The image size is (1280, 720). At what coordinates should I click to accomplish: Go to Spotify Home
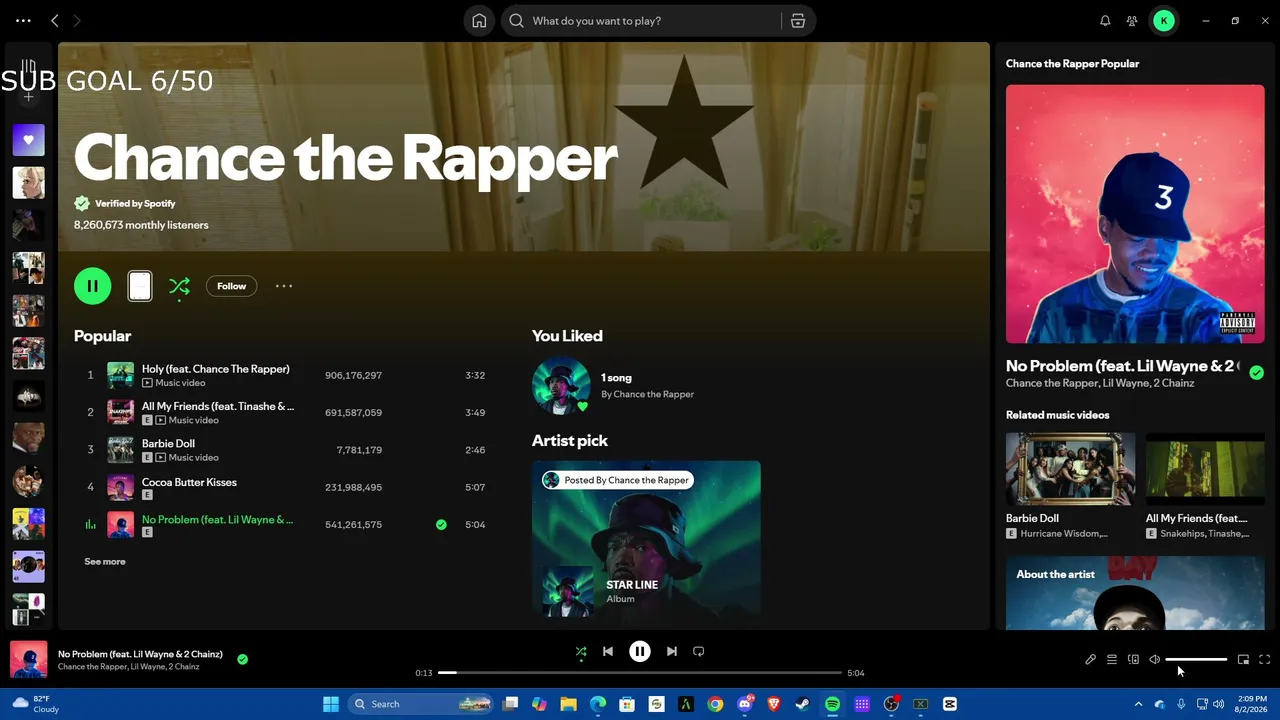tap(479, 21)
